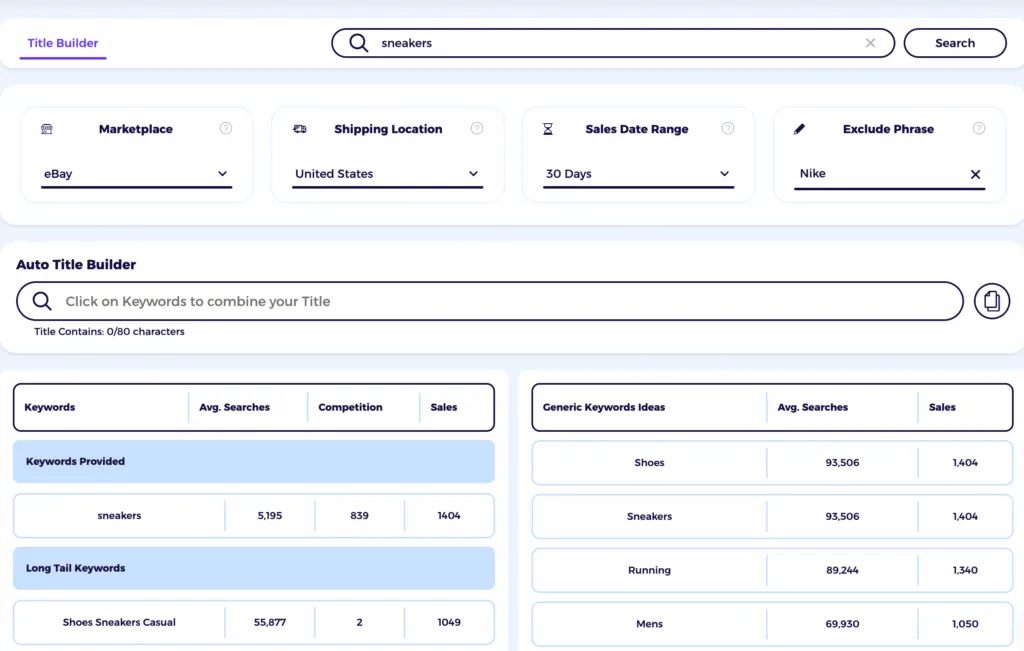The height and width of the screenshot is (651, 1024).
Task: Click the magnifier icon inside Auto Title Builder
Action: pyautogui.click(x=41, y=300)
